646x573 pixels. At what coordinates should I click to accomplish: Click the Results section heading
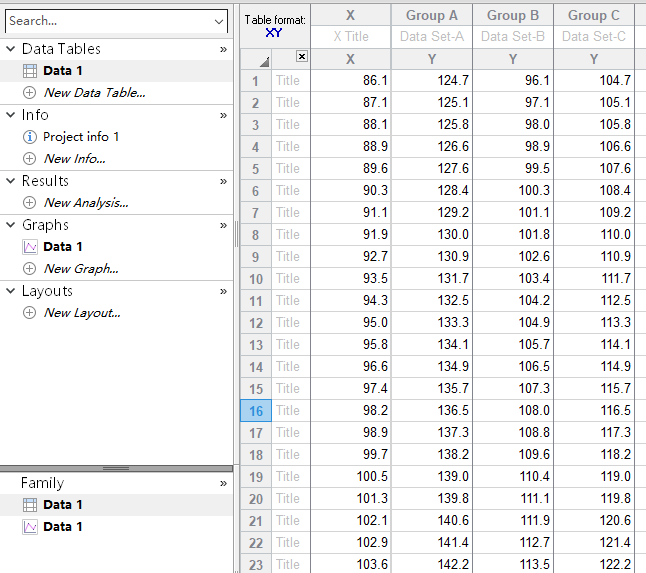(45, 181)
